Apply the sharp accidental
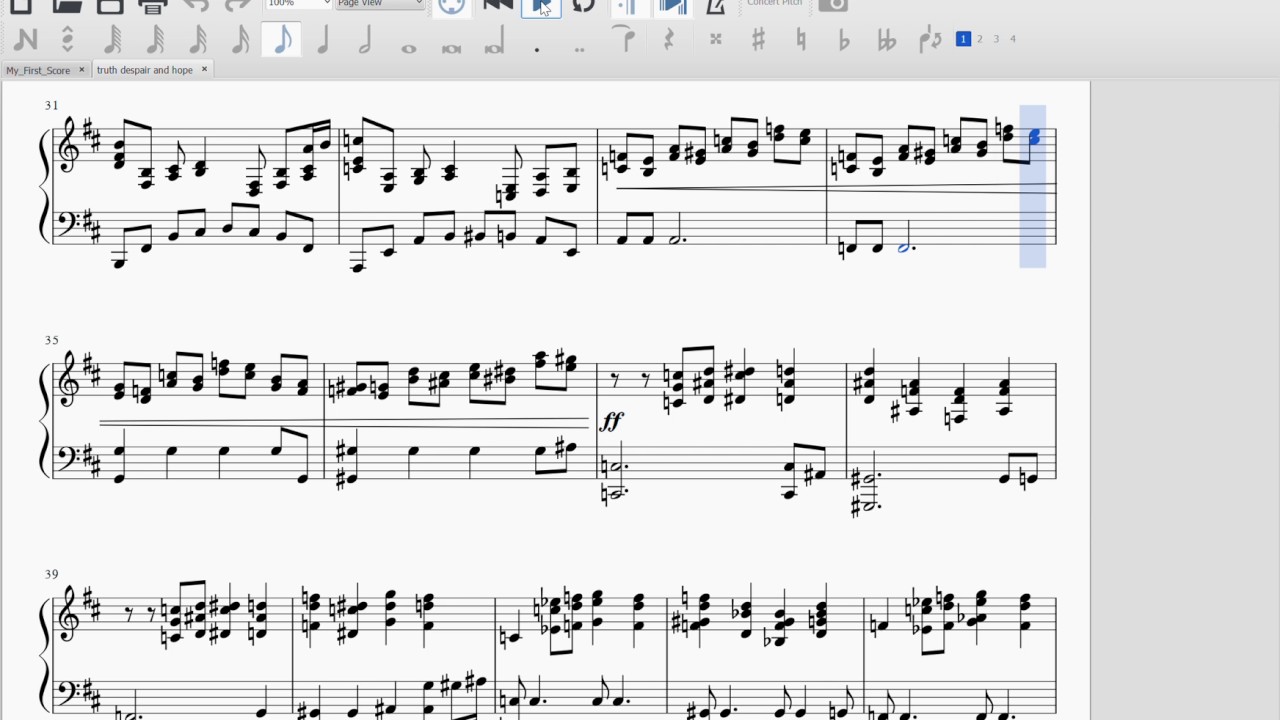The width and height of the screenshot is (1280, 720). (x=758, y=40)
